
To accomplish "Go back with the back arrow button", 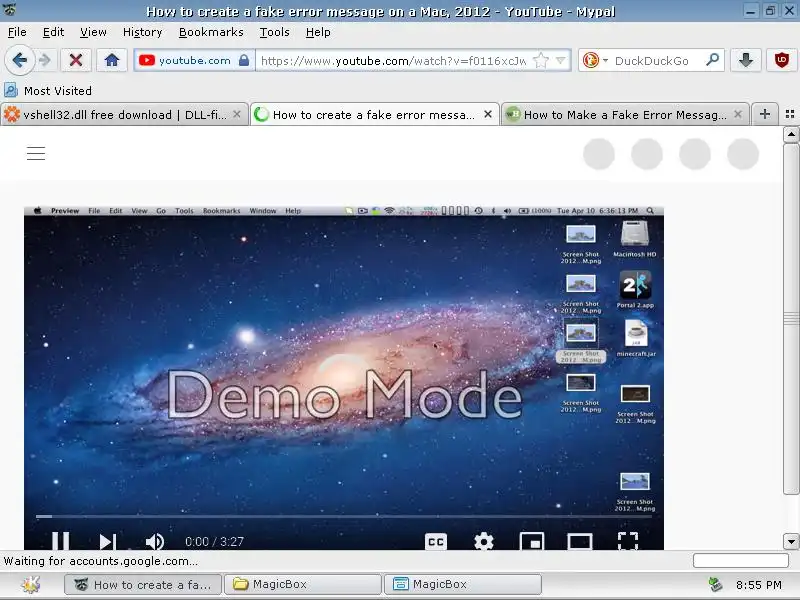I will coord(19,60).
